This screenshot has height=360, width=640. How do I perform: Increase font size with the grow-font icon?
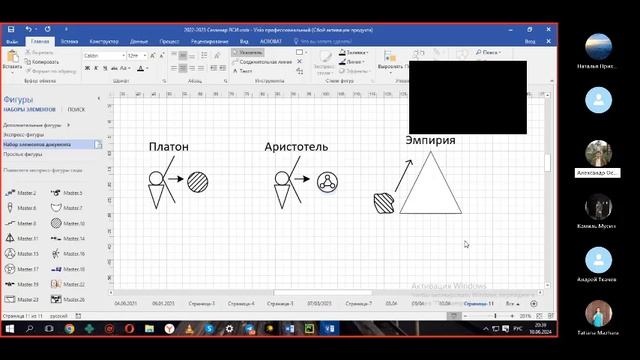pyautogui.click(x=153, y=56)
